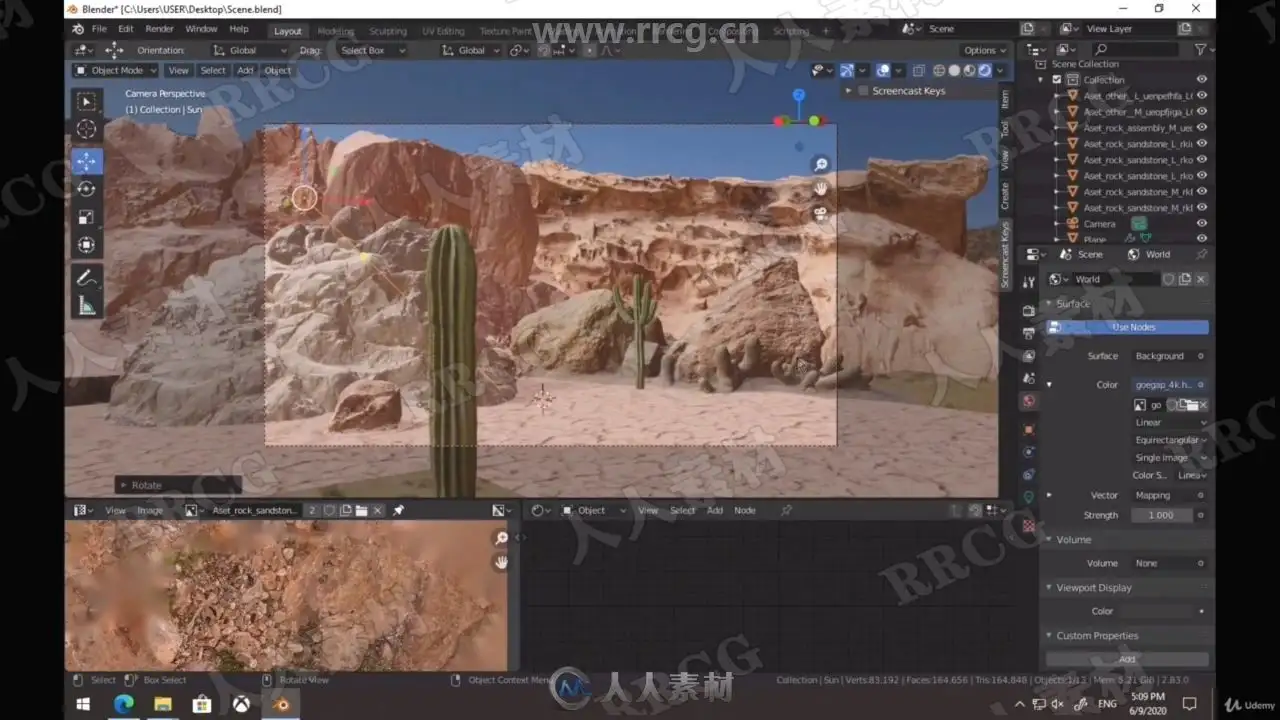Switch to the Sculpting workspace tab

click(x=388, y=31)
